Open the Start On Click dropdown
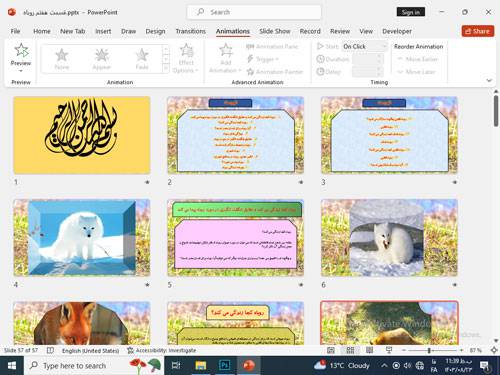The height and width of the screenshot is (375, 500). pyautogui.click(x=365, y=46)
